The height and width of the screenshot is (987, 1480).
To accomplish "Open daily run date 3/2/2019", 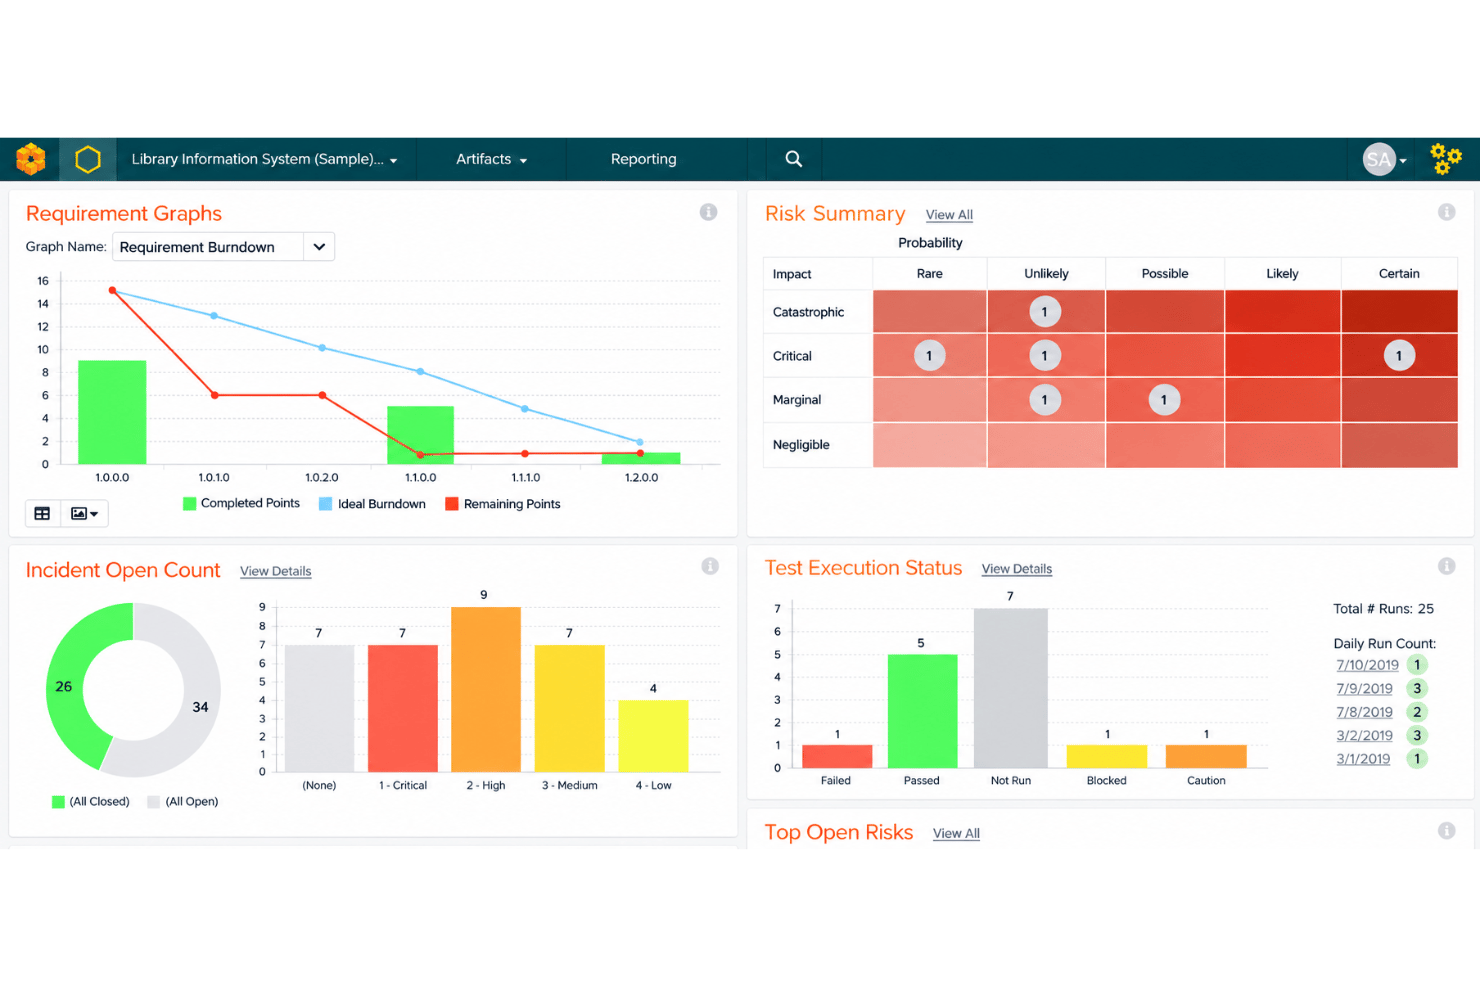I will pyautogui.click(x=1364, y=735).
